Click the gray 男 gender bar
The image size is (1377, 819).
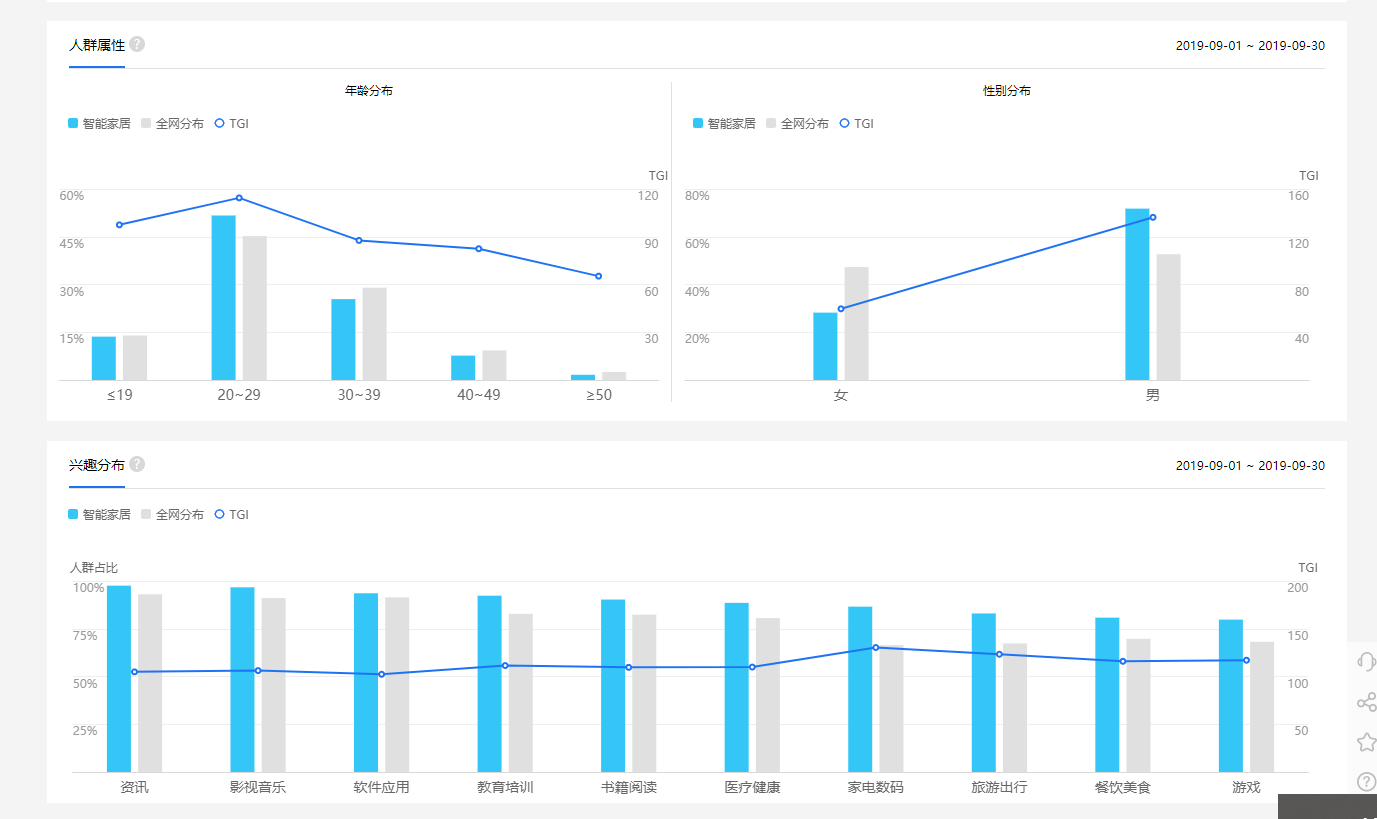tap(1168, 317)
